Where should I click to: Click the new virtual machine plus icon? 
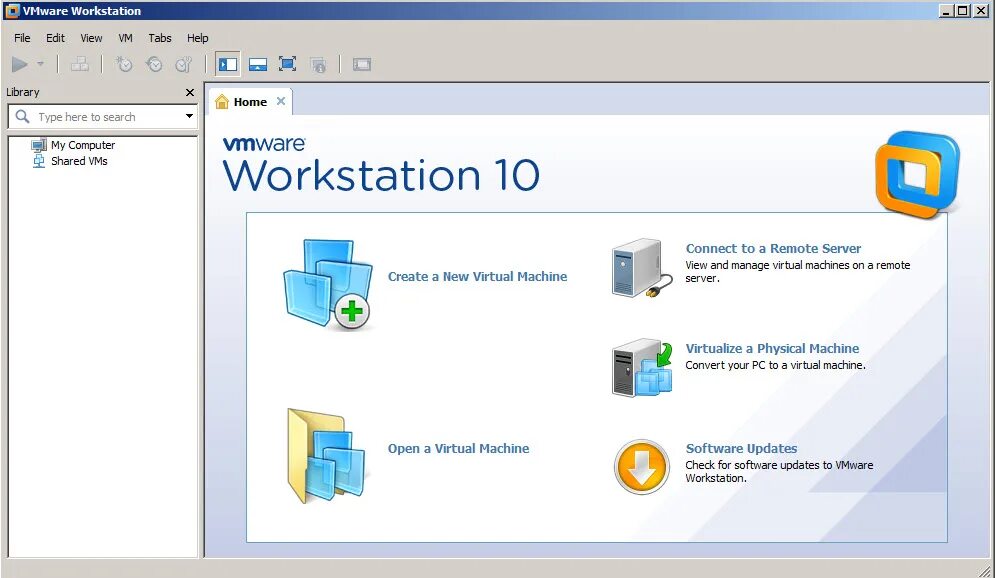pyautogui.click(x=328, y=284)
